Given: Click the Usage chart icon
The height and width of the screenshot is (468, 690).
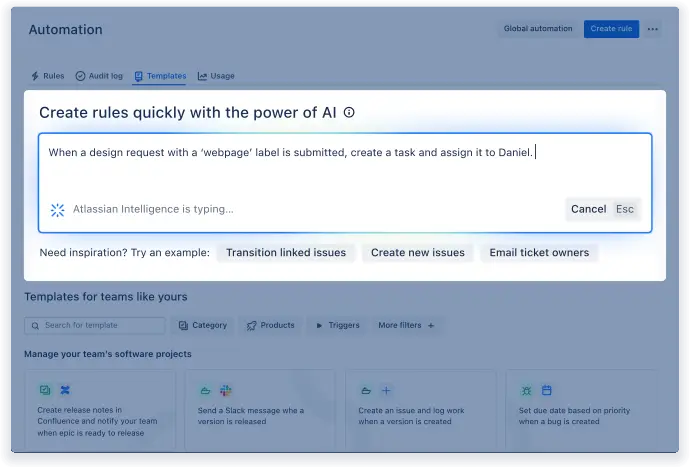Looking at the screenshot, I should 202,76.
